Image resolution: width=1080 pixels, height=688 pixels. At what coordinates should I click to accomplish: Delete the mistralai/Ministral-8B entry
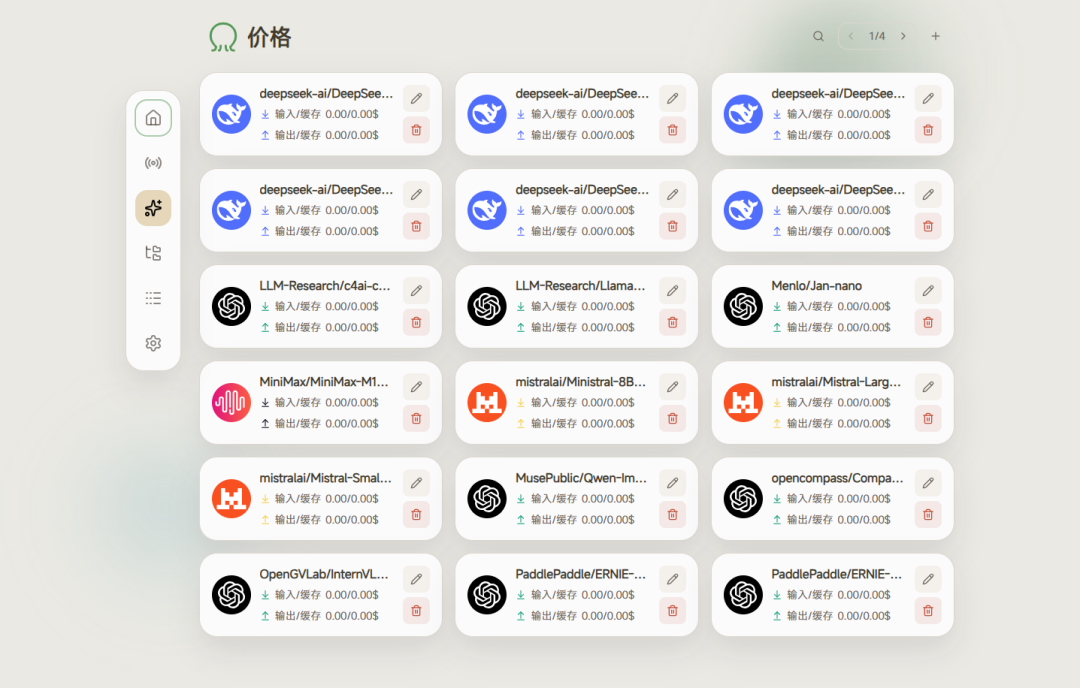click(x=672, y=418)
